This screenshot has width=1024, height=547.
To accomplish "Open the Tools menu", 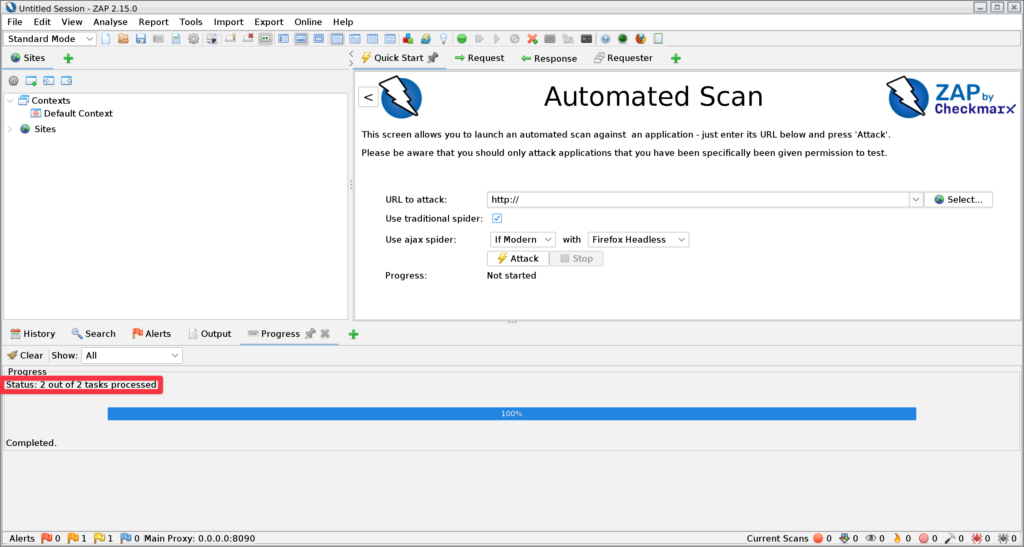I will [191, 22].
